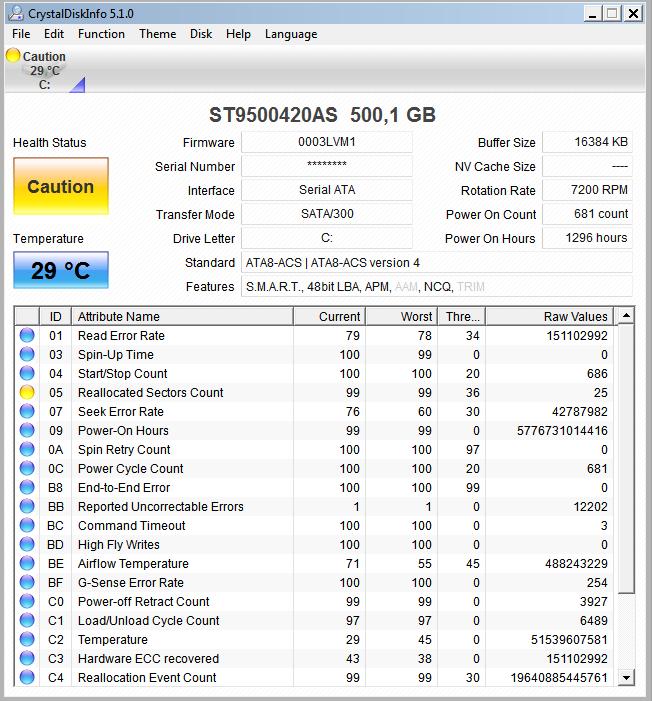
Task: Click the blue status orb for C2 Temperature
Action: tap(27, 639)
